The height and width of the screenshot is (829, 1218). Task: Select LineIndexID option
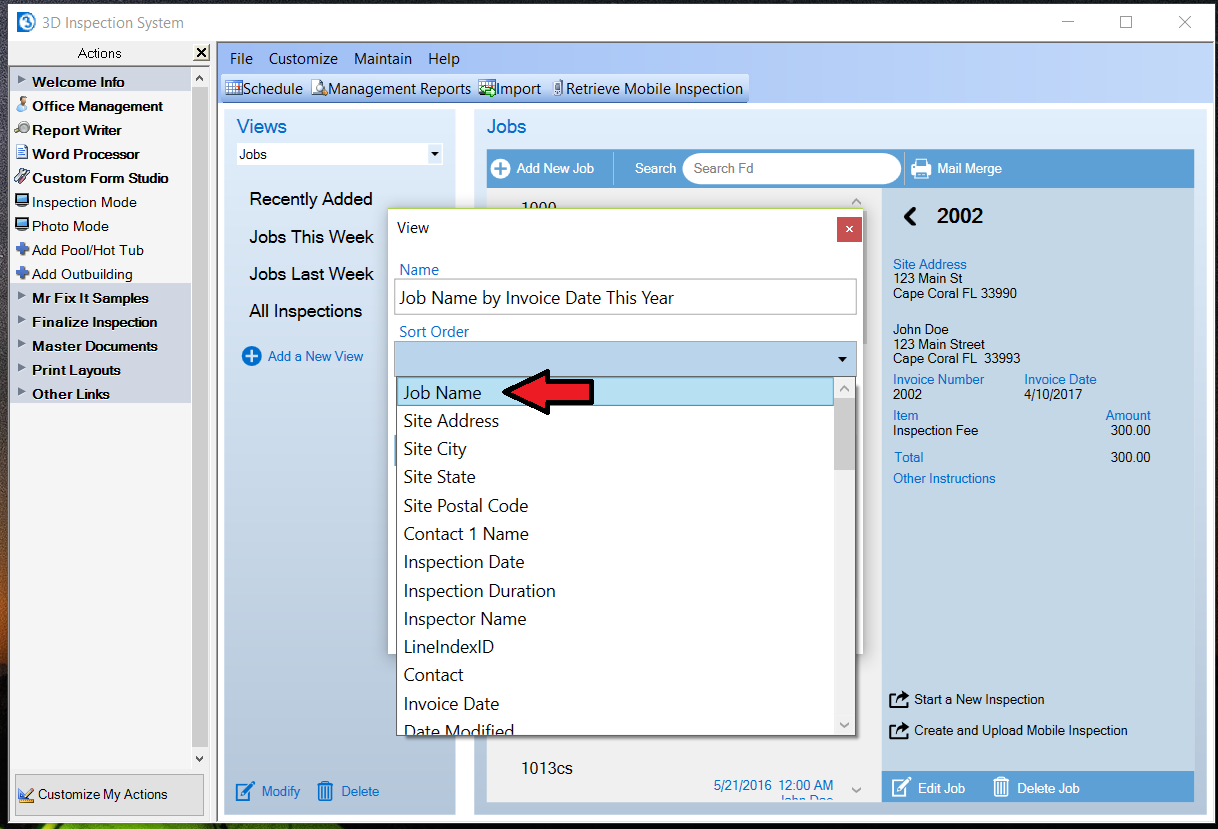click(x=615, y=647)
